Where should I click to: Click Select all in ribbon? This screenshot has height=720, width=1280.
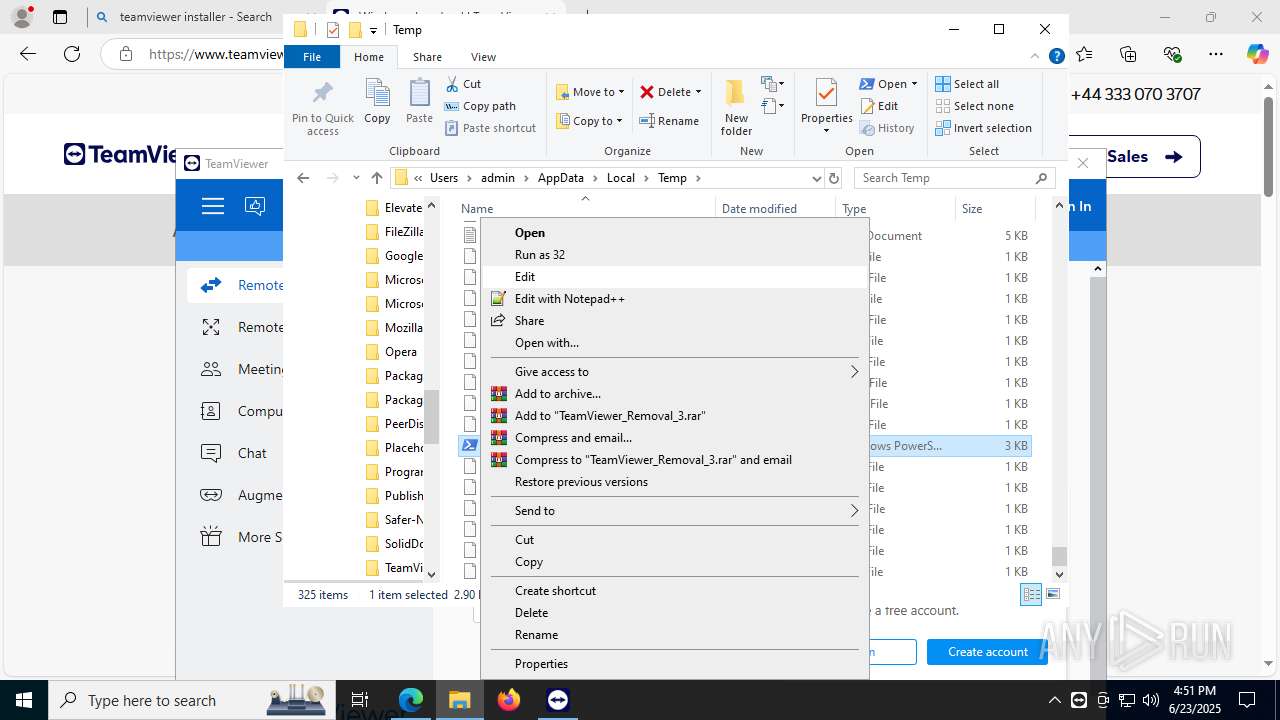(x=967, y=84)
